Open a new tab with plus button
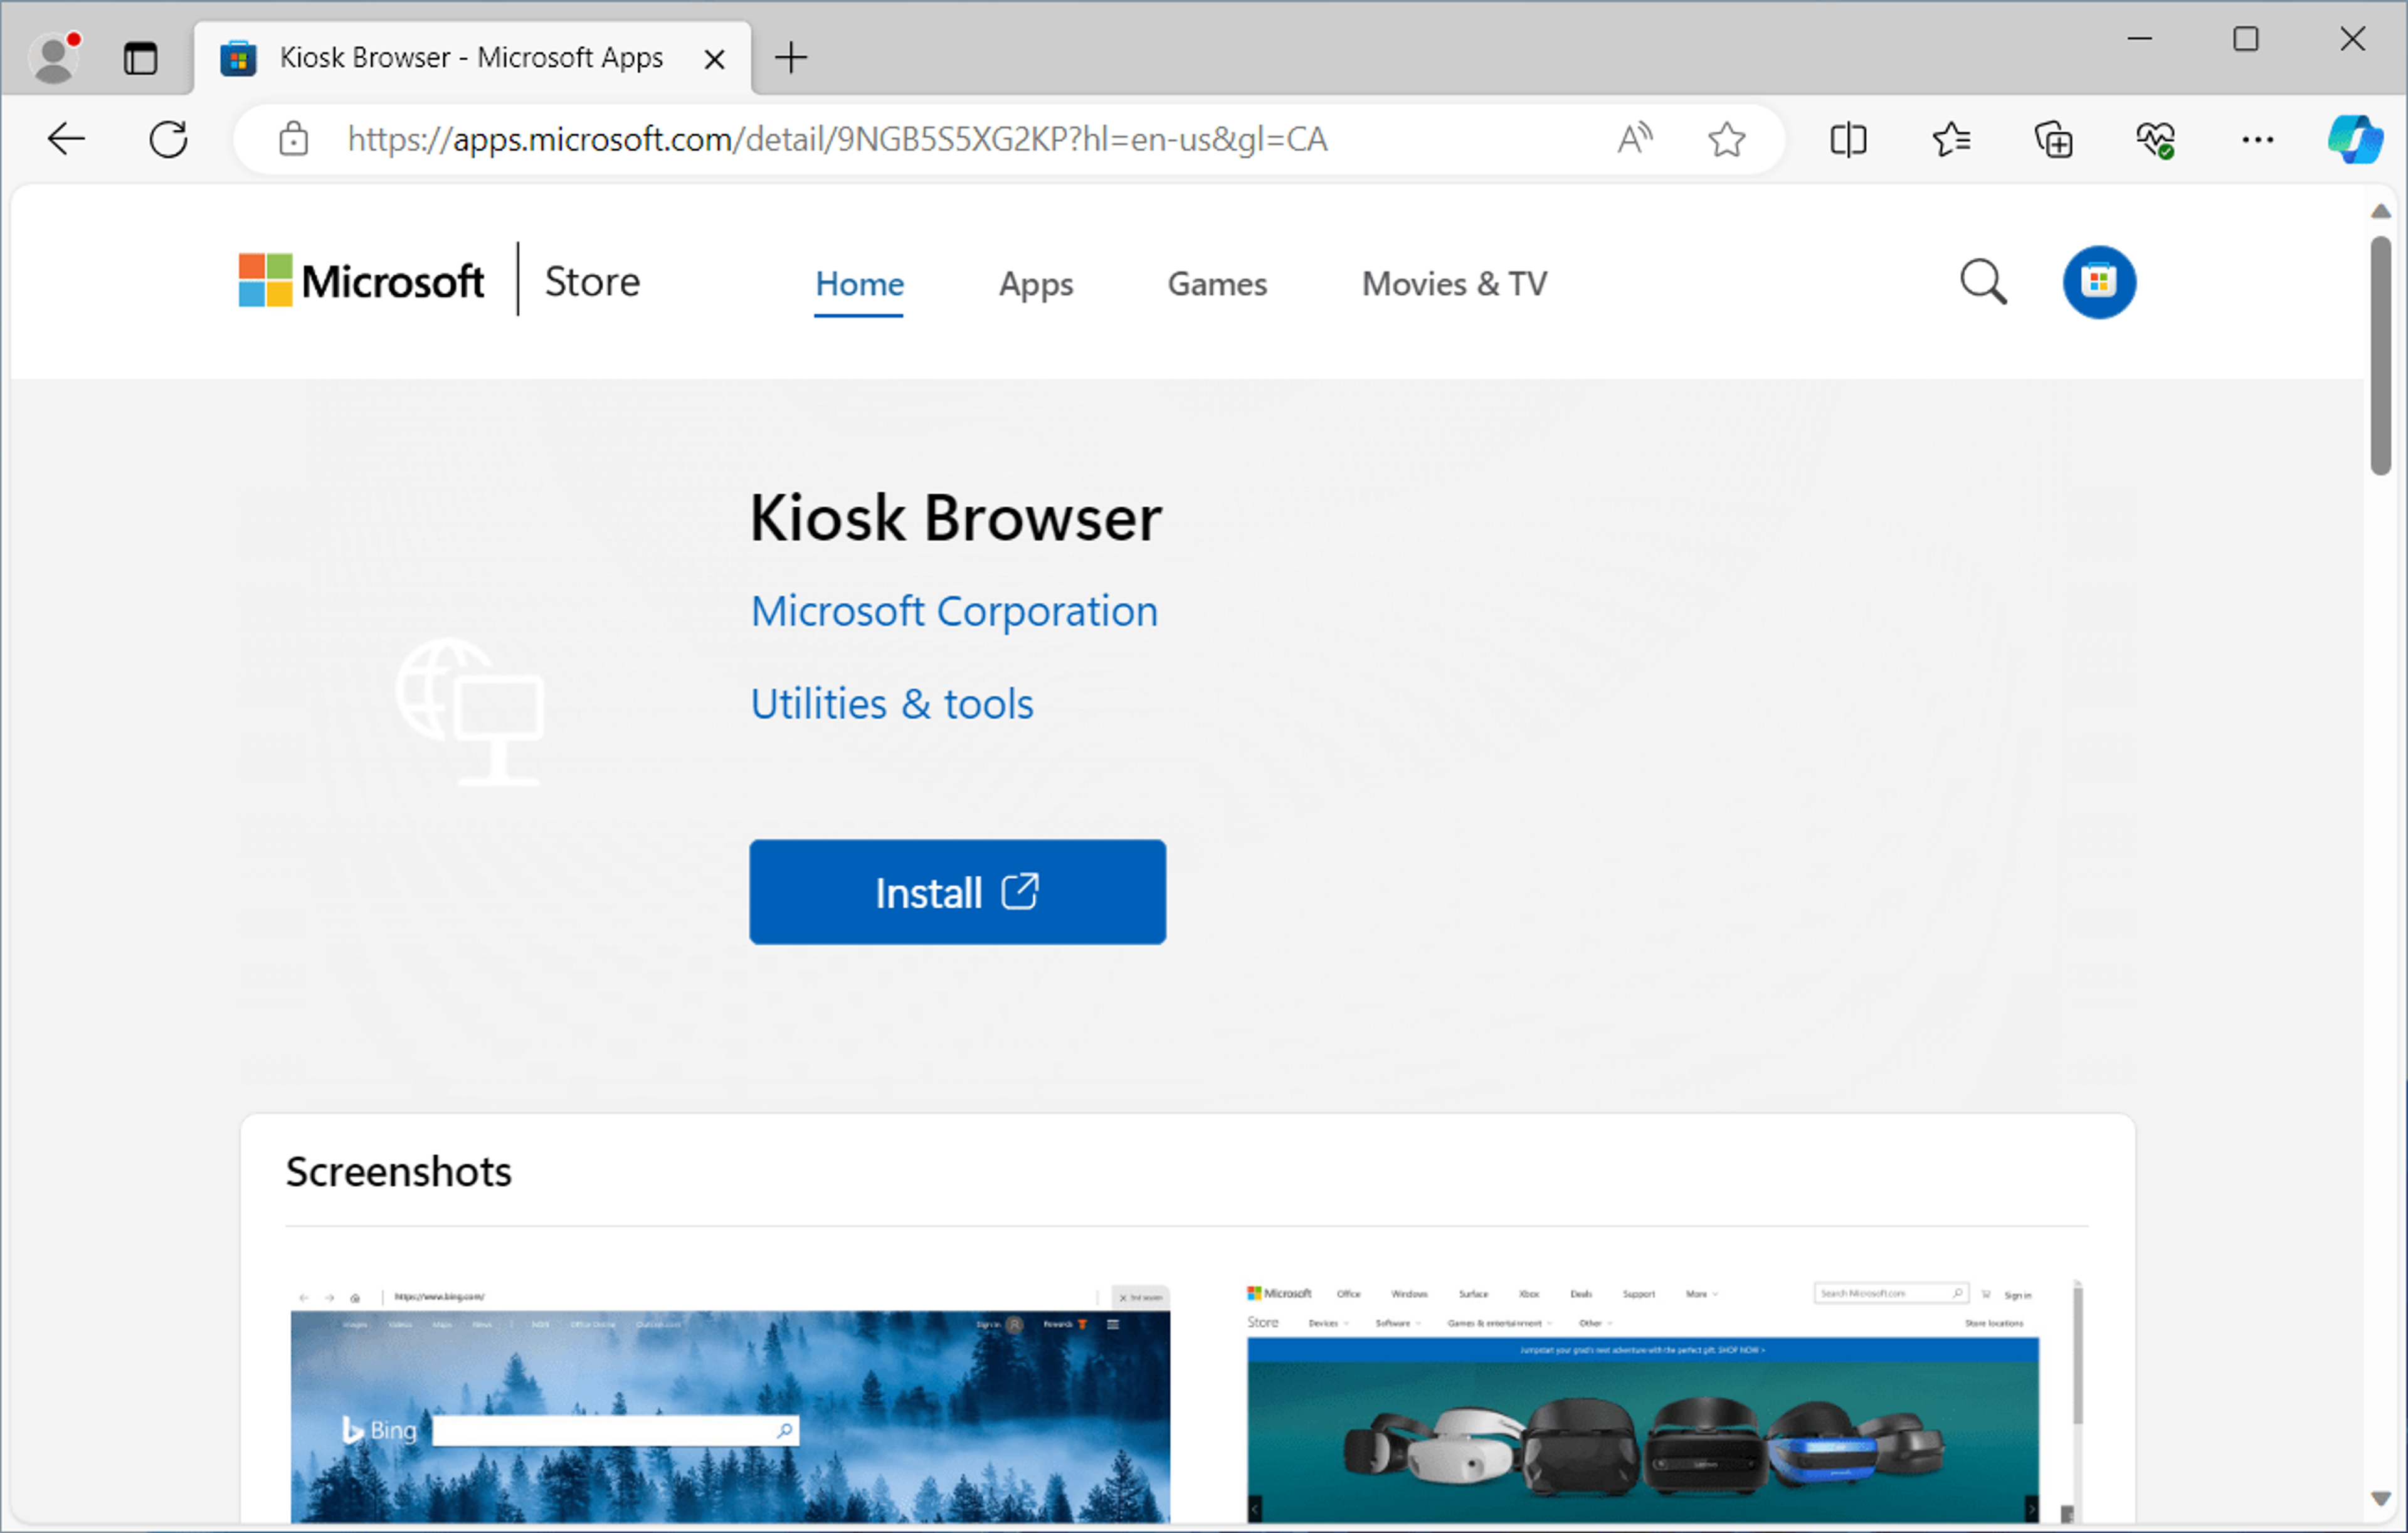This screenshot has height=1533, width=2408. click(791, 58)
